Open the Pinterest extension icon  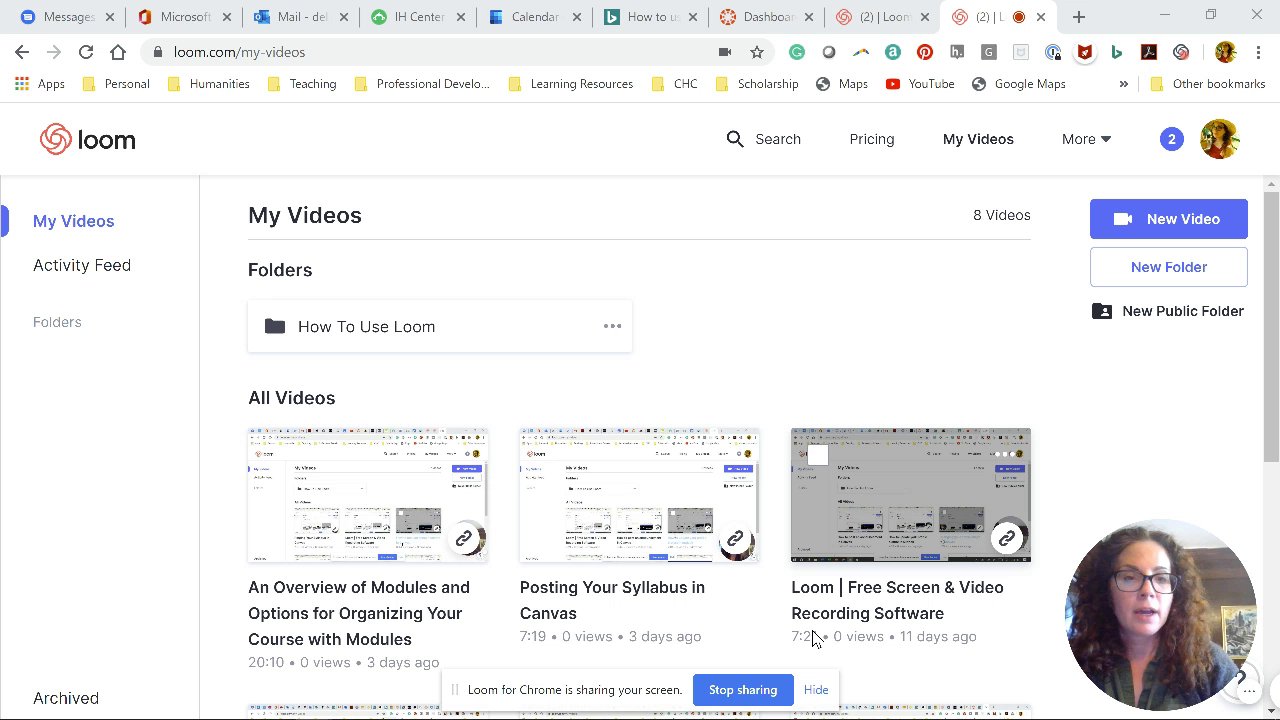[924, 52]
